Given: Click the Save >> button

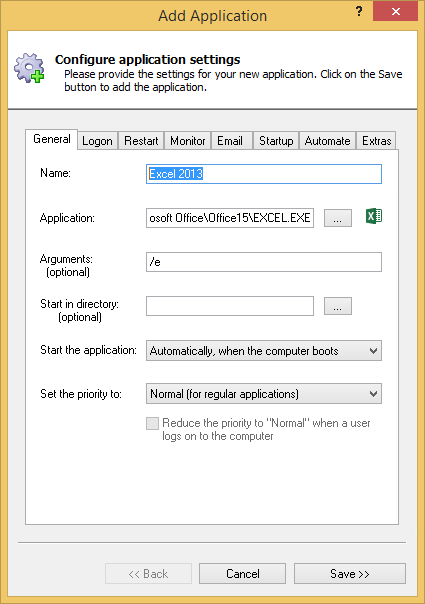Looking at the screenshot, I should pos(349,574).
